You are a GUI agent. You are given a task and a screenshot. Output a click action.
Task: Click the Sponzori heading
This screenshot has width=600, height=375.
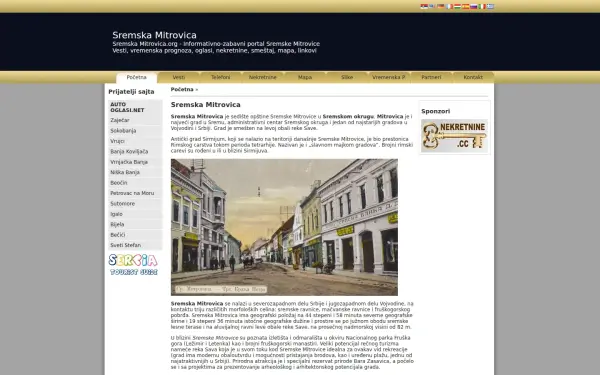[435, 111]
